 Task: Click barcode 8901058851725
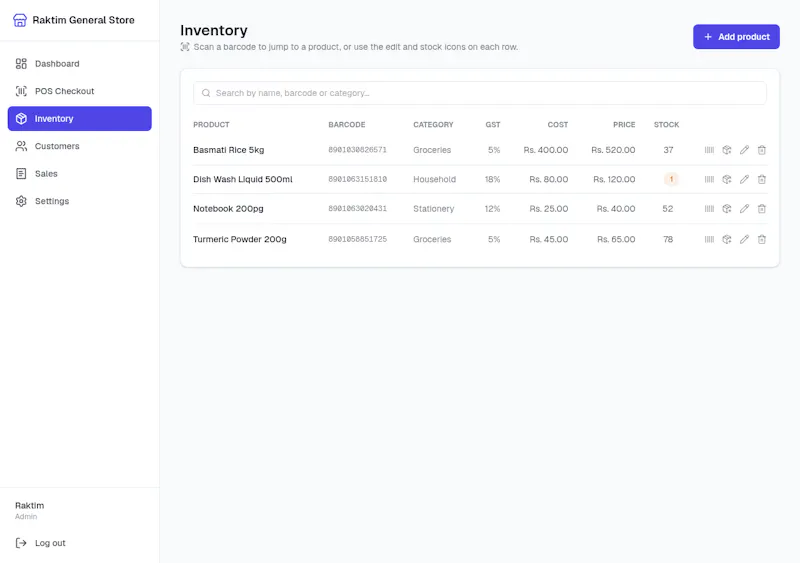tap(358, 239)
